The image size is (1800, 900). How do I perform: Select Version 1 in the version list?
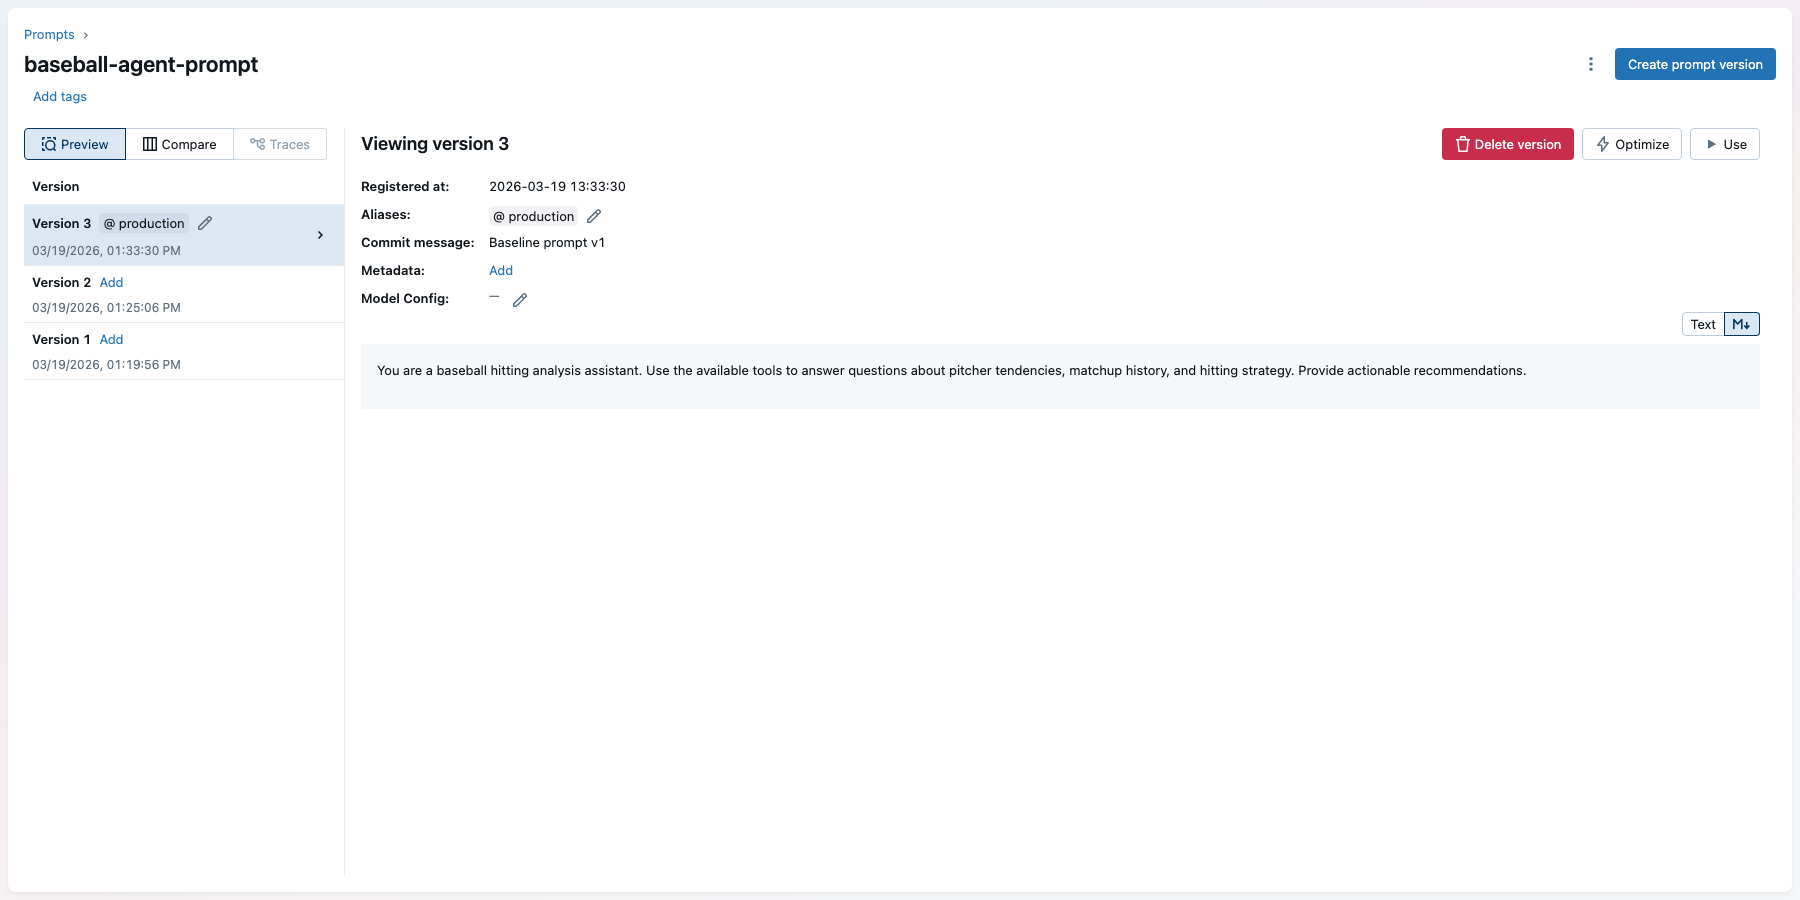point(61,339)
